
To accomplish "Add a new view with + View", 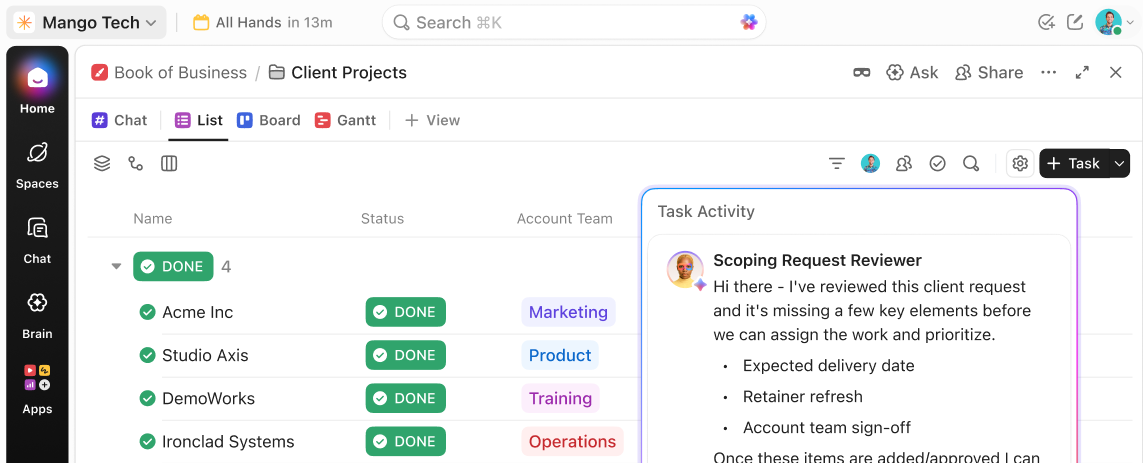I will (x=432, y=120).
